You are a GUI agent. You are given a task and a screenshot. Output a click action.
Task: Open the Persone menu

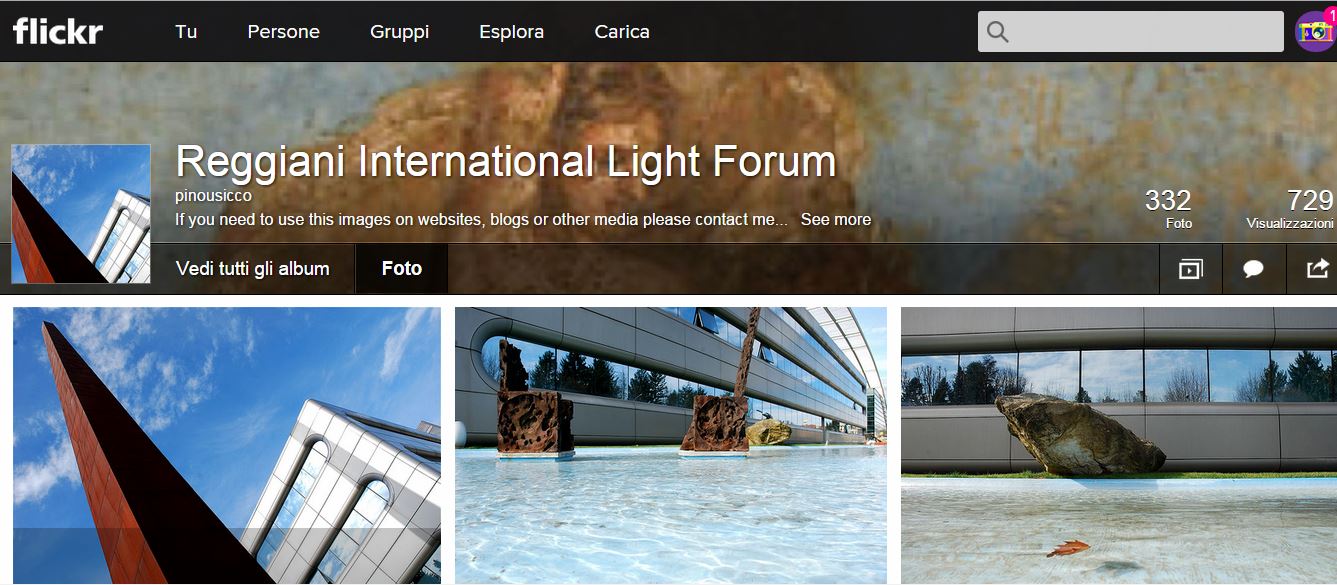click(x=284, y=31)
